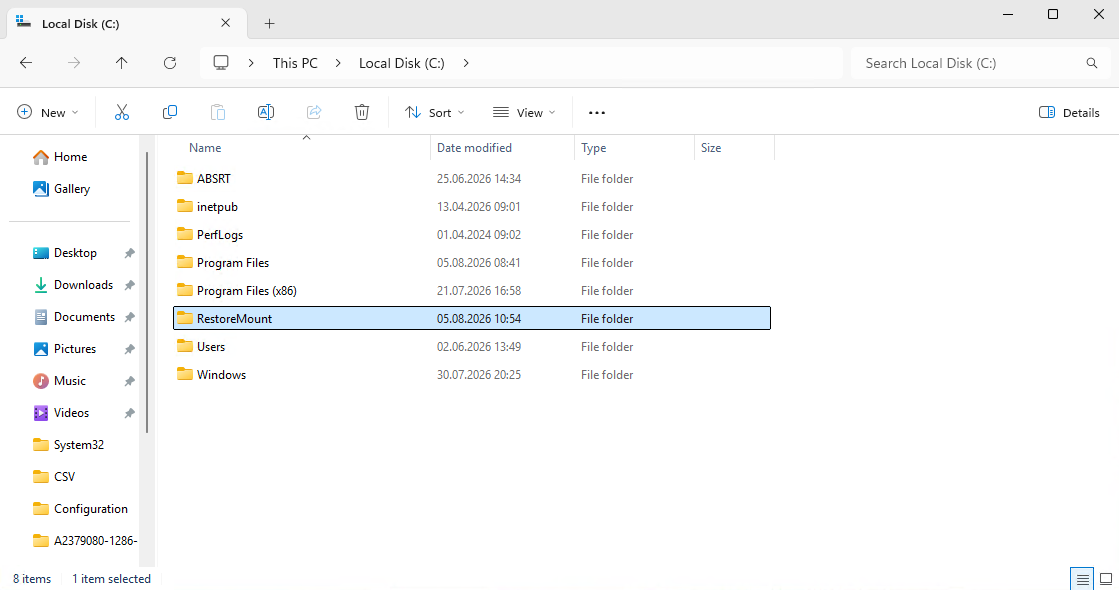Image resolution: width=1119 pixels, height=590 pixels.
Task: Unpin Pictures using its pin icon
Action: 129,349
